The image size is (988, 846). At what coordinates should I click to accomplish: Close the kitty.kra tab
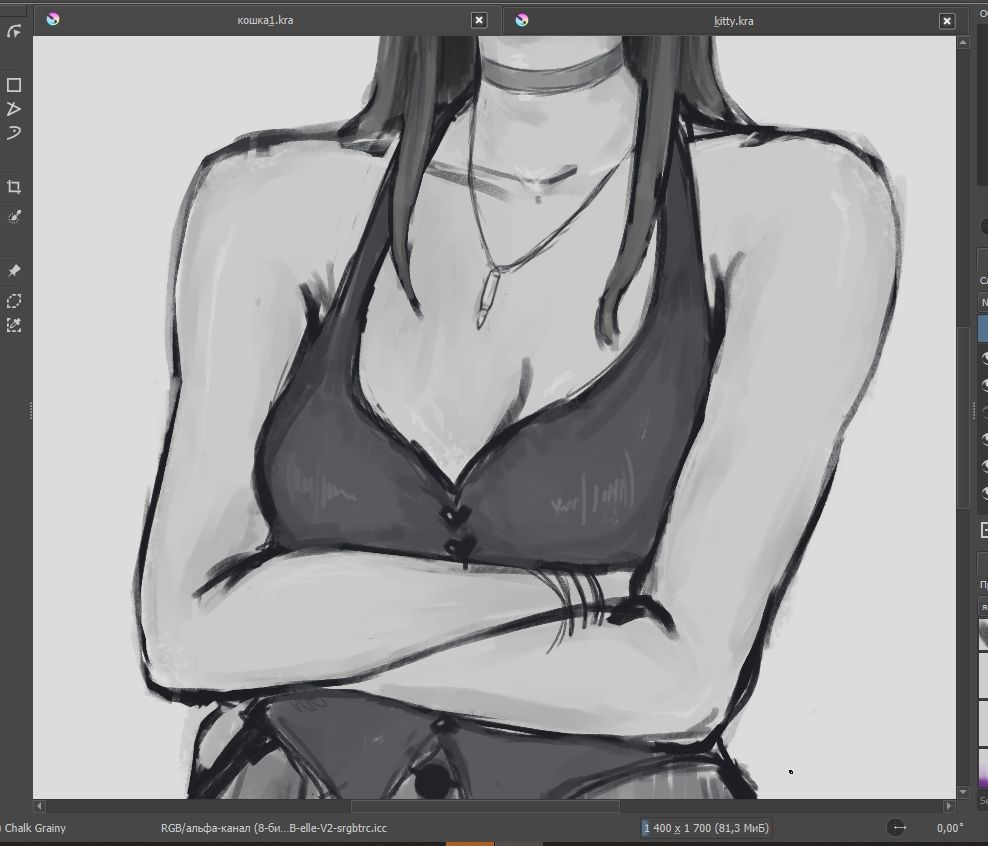click(x=947, y=21)
